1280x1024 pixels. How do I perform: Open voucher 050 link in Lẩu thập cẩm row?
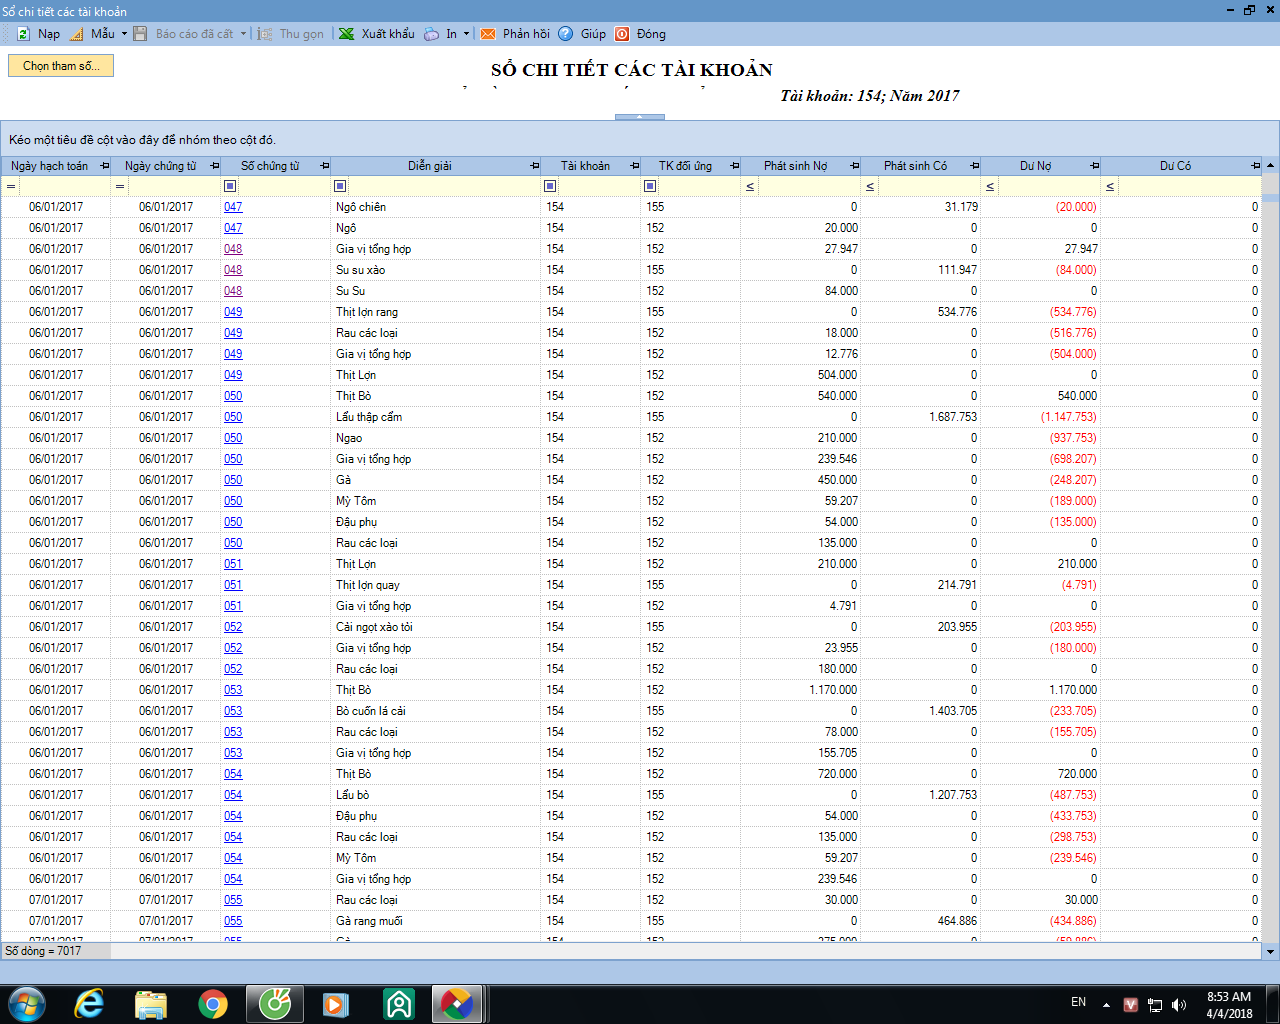pos(233,417)
